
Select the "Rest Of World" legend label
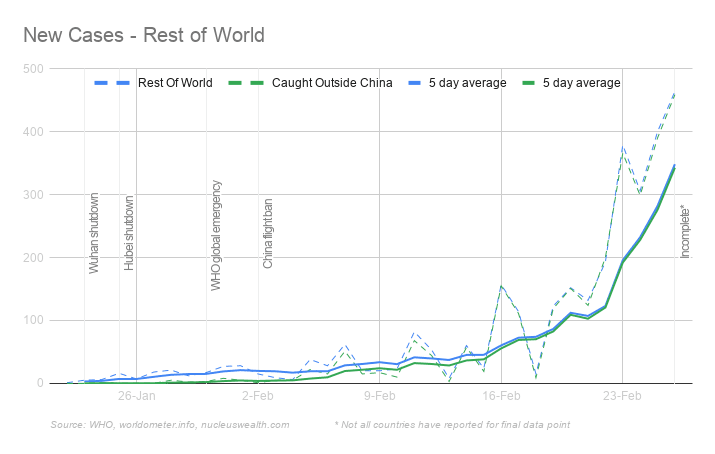click(x=176, y=83)
